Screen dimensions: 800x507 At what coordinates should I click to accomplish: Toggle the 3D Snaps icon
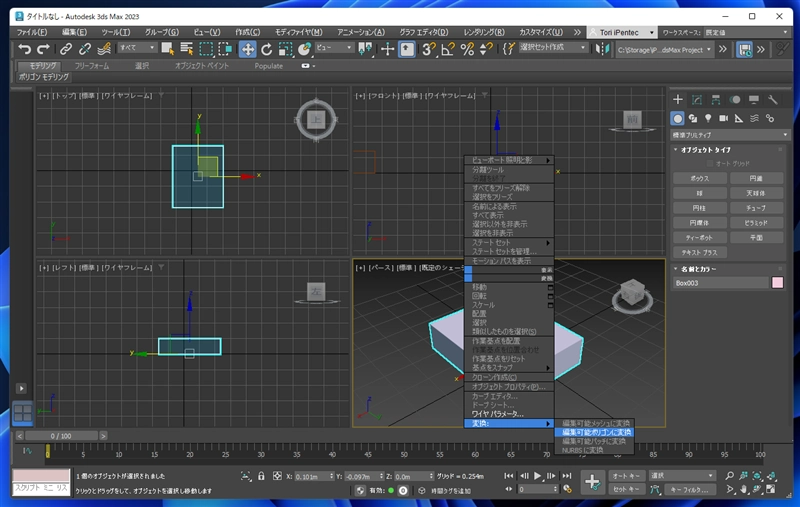[429, 49]
